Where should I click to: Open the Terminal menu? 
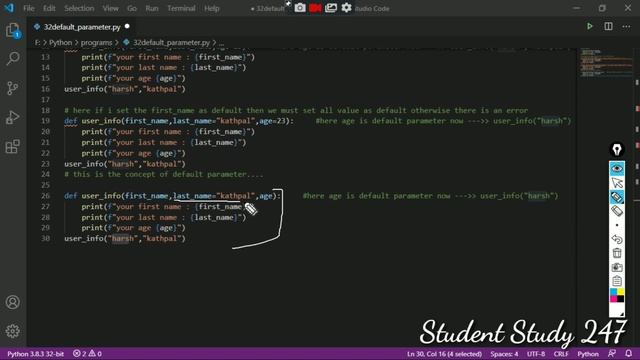pyautogui.click(x=181, y=8)
